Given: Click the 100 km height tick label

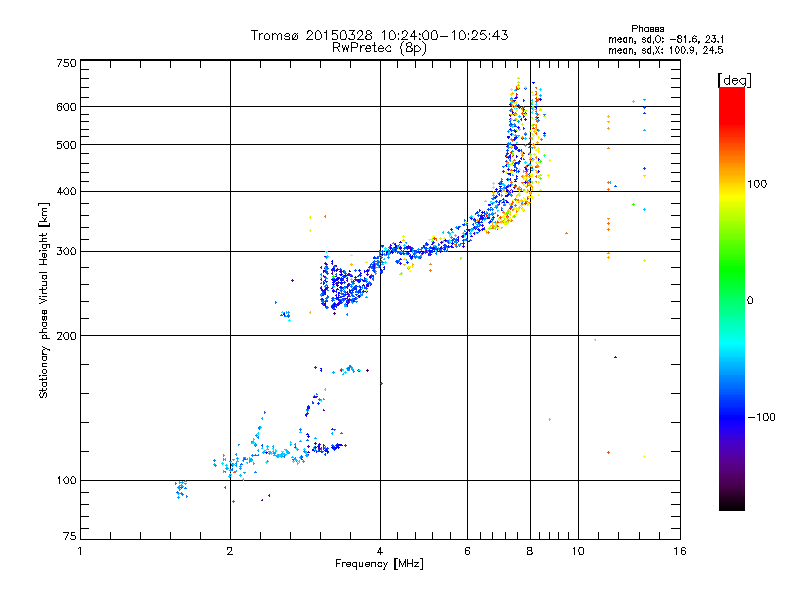Looking at the screenshot, I should [x=66, y=480].
